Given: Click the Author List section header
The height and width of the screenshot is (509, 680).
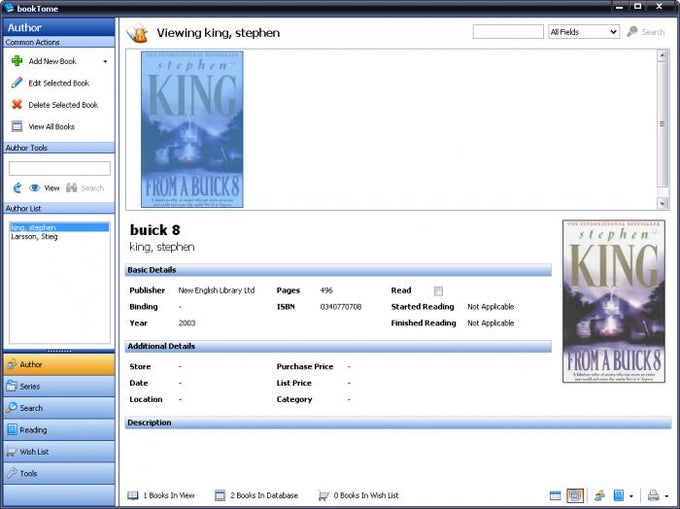Looking at the screenshot, I should point(59,208).
